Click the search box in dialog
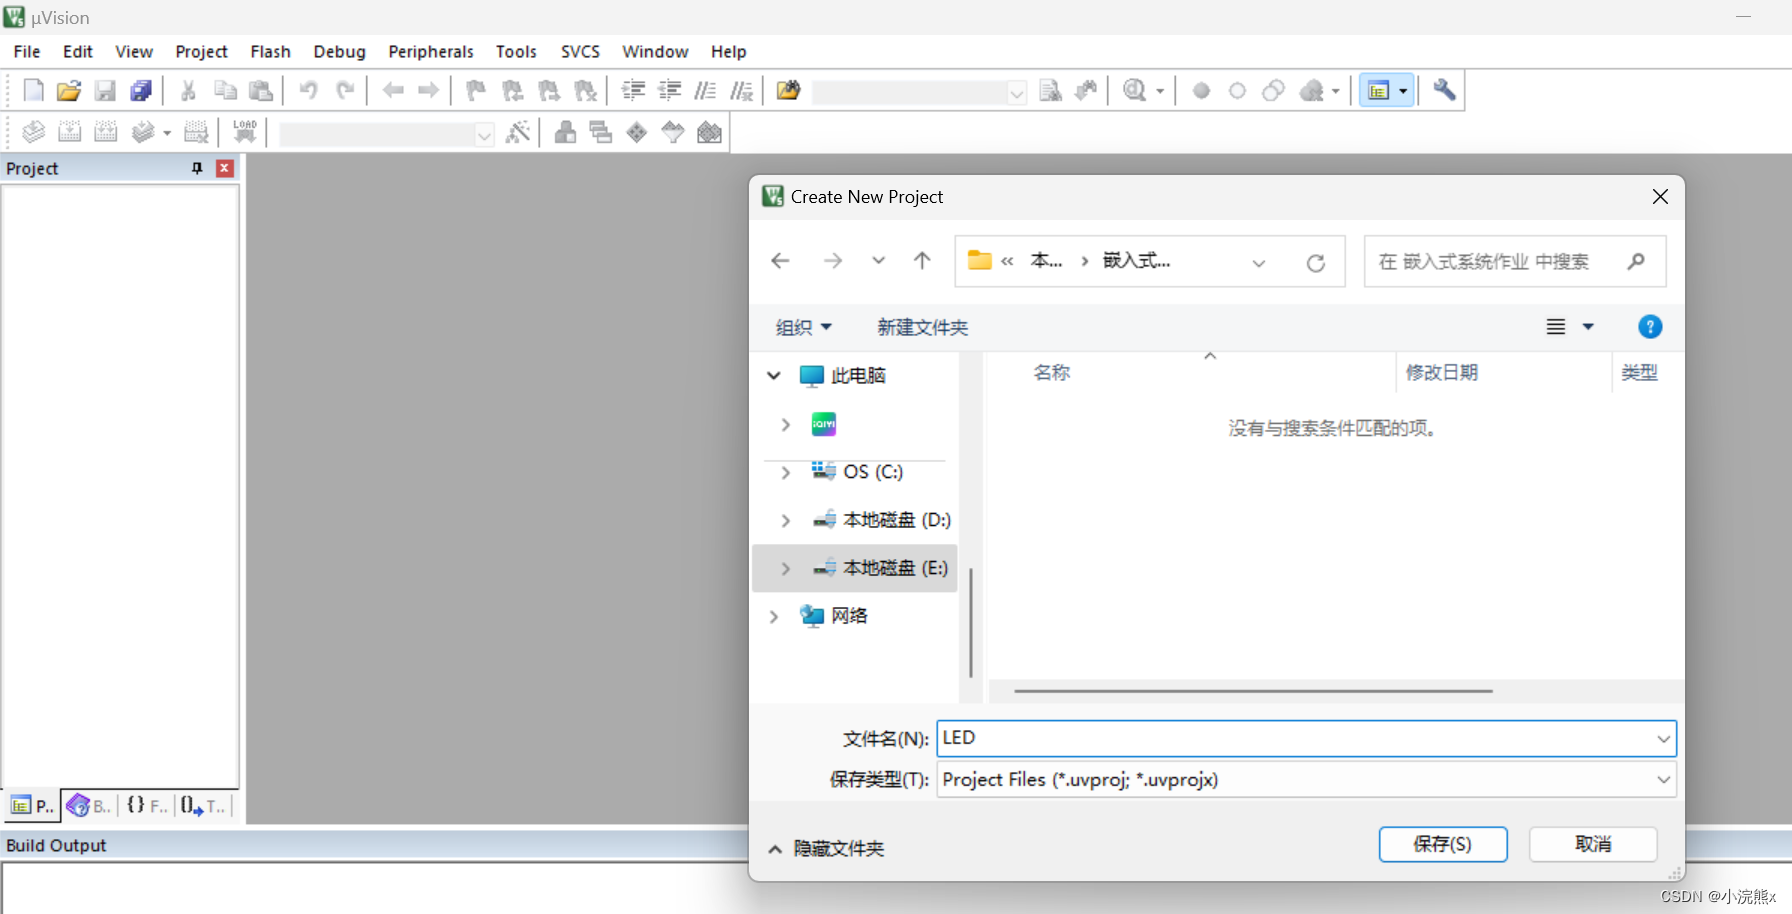Screen dimensions: 1792x914 [1514, 261]
